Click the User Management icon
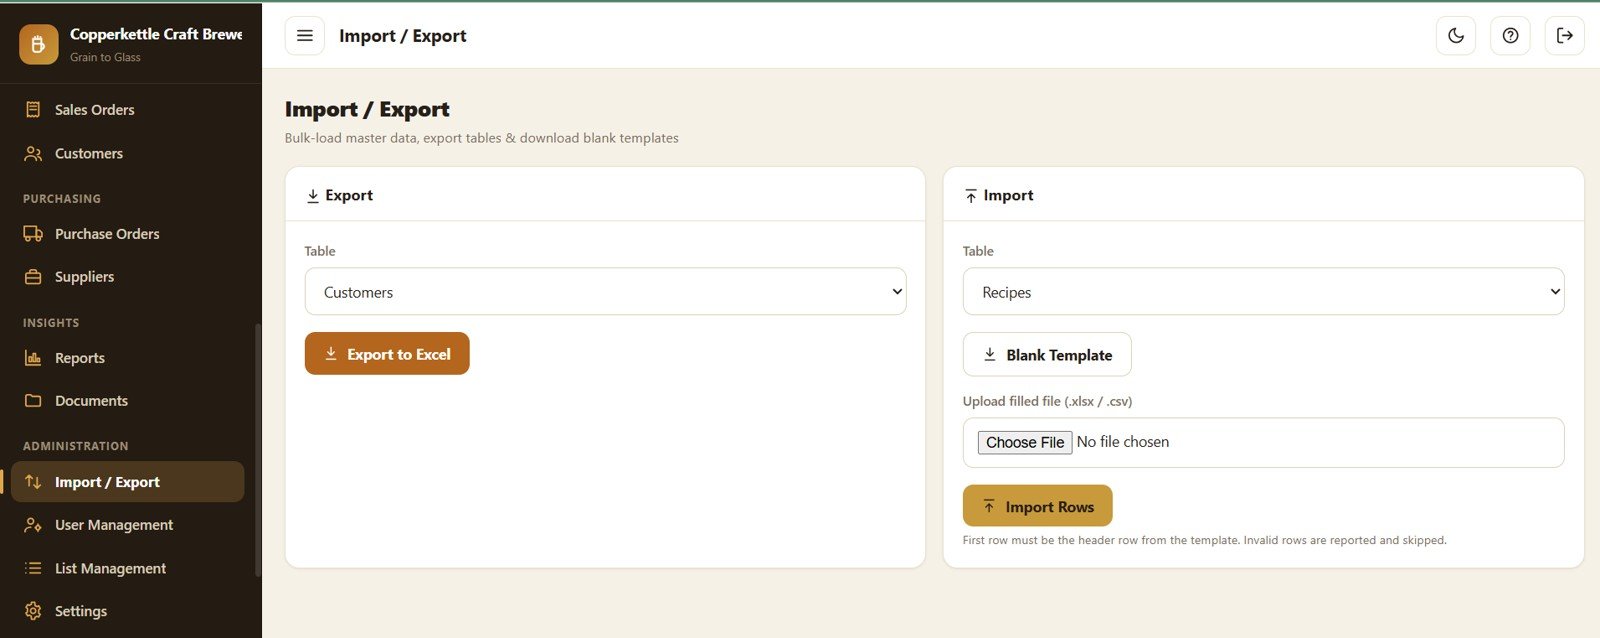 tap(33, 525)
